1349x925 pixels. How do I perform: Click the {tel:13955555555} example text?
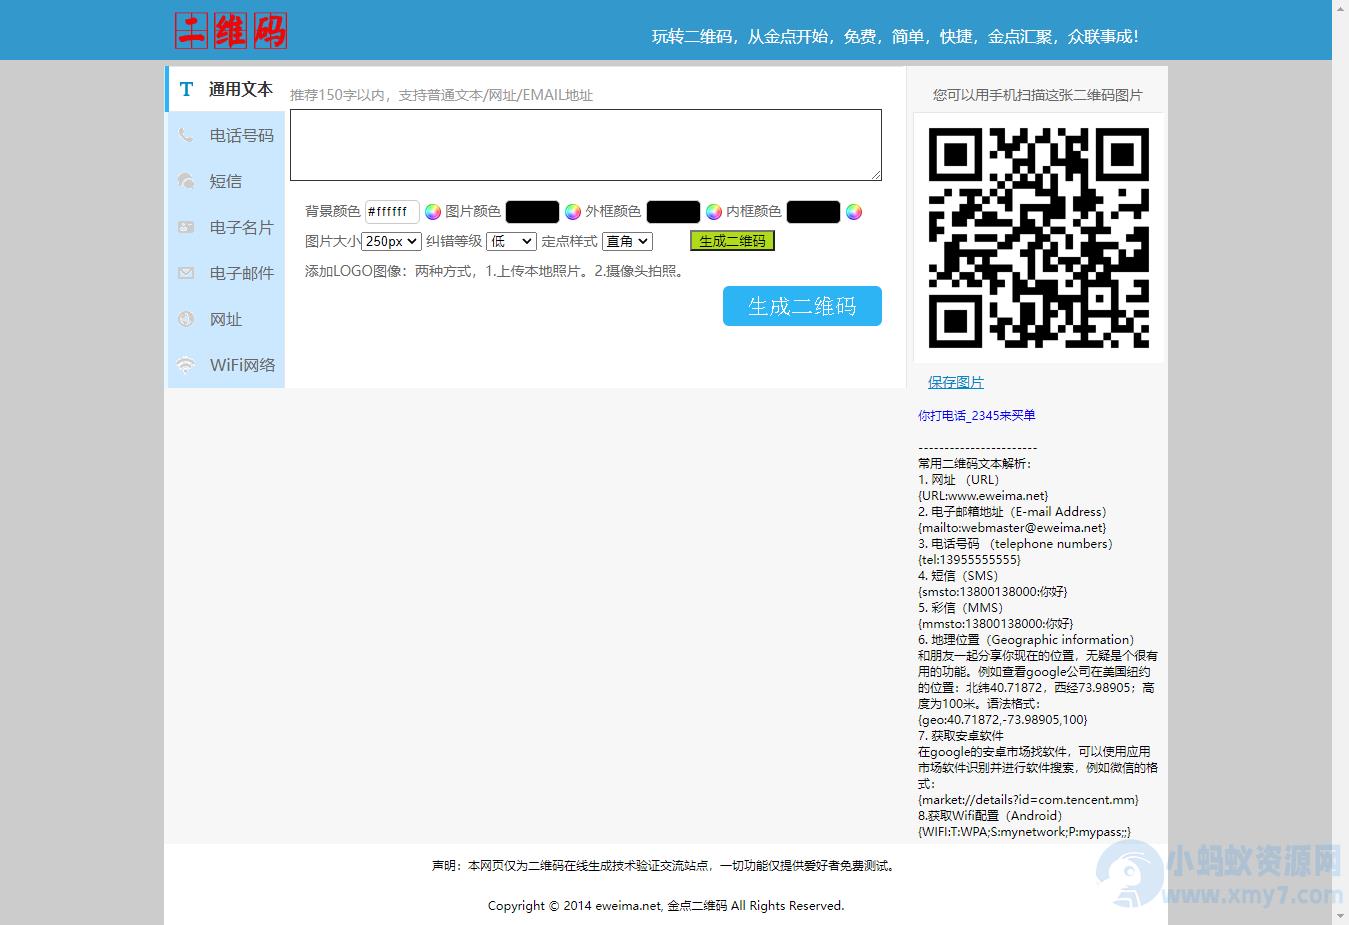click(x=969, y=559)
